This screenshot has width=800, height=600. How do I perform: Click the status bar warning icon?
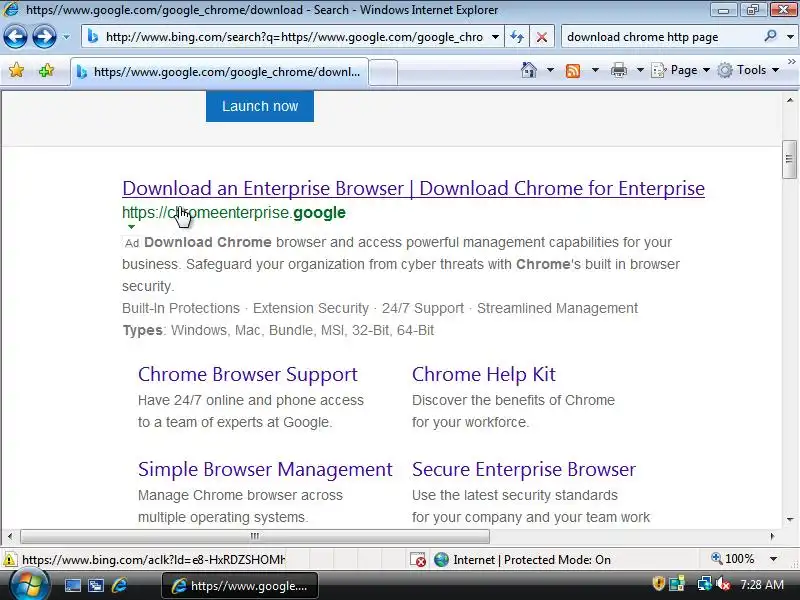(9, 560)
